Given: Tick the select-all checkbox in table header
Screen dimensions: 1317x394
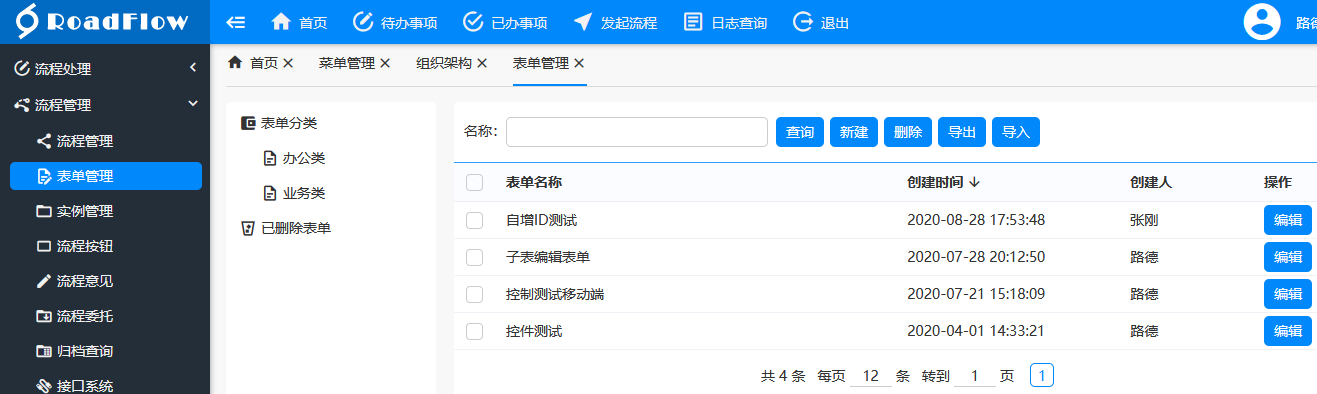Looking at the screenshot, I should (475, 182).
